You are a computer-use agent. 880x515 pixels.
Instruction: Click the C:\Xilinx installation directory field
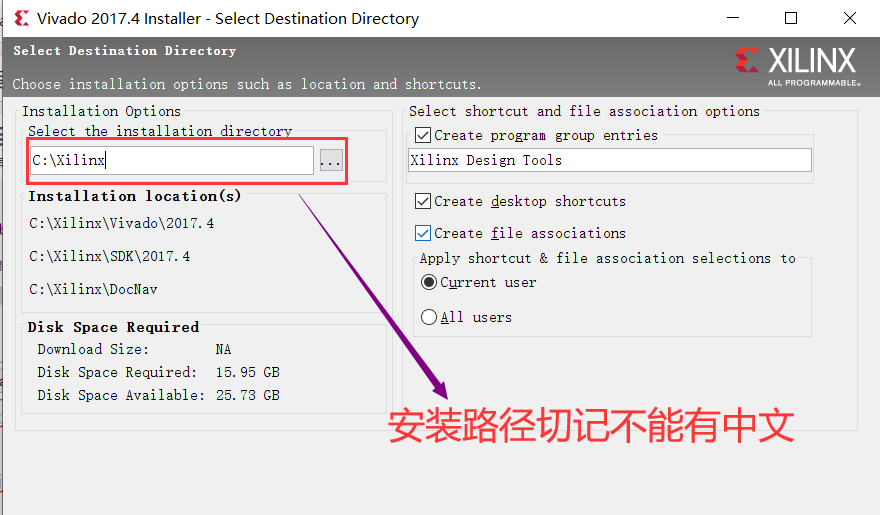pyautogui.click(x=171, y=160)
